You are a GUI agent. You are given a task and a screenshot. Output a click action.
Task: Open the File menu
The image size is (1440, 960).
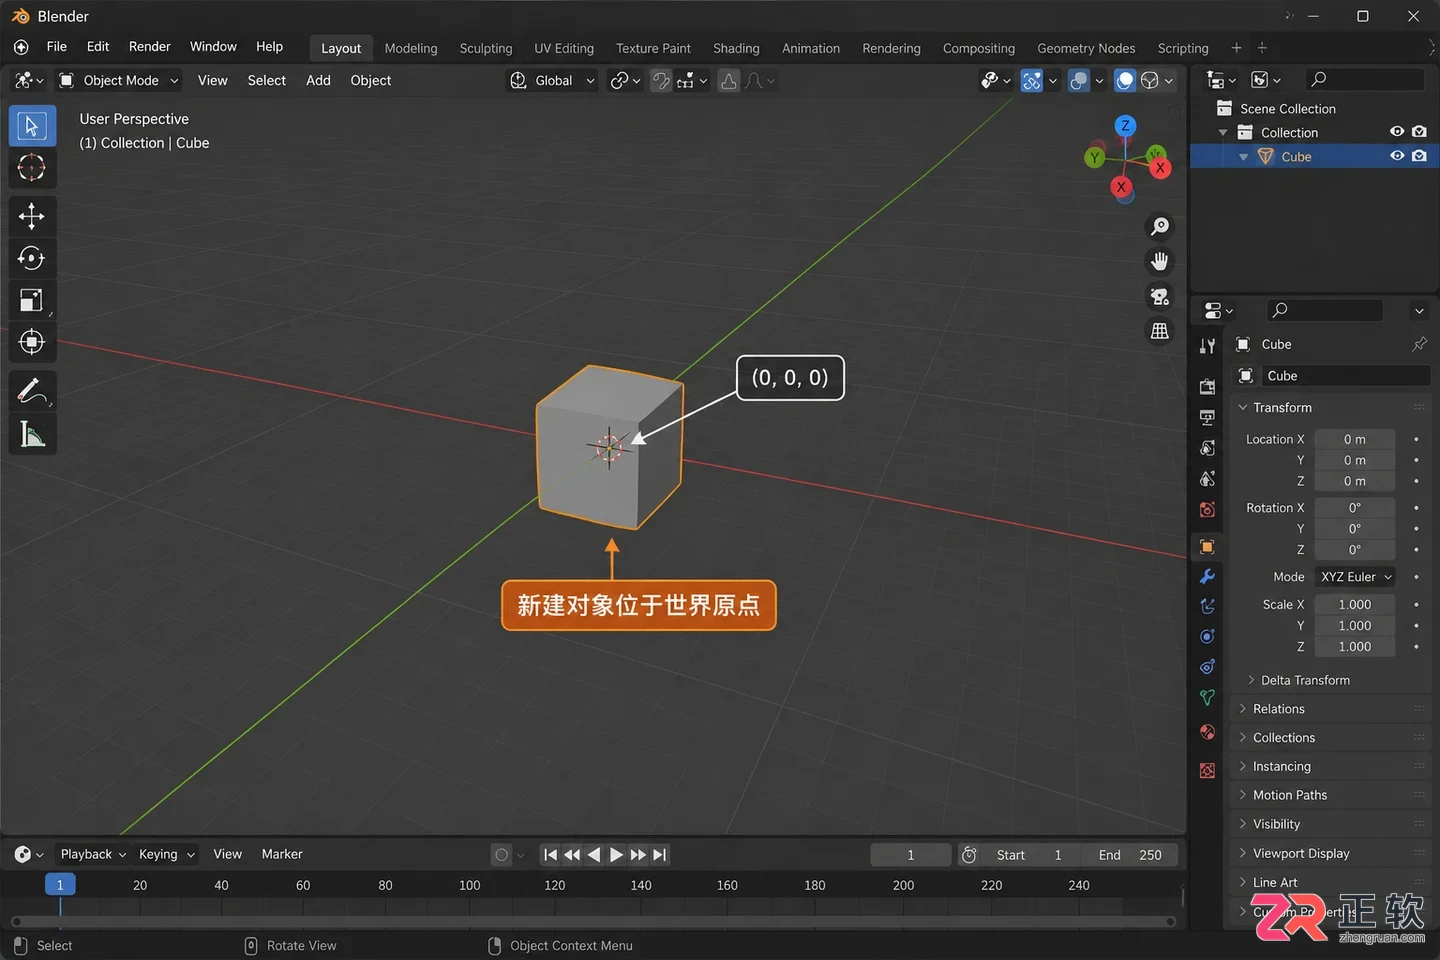click(x=57, y=47)
